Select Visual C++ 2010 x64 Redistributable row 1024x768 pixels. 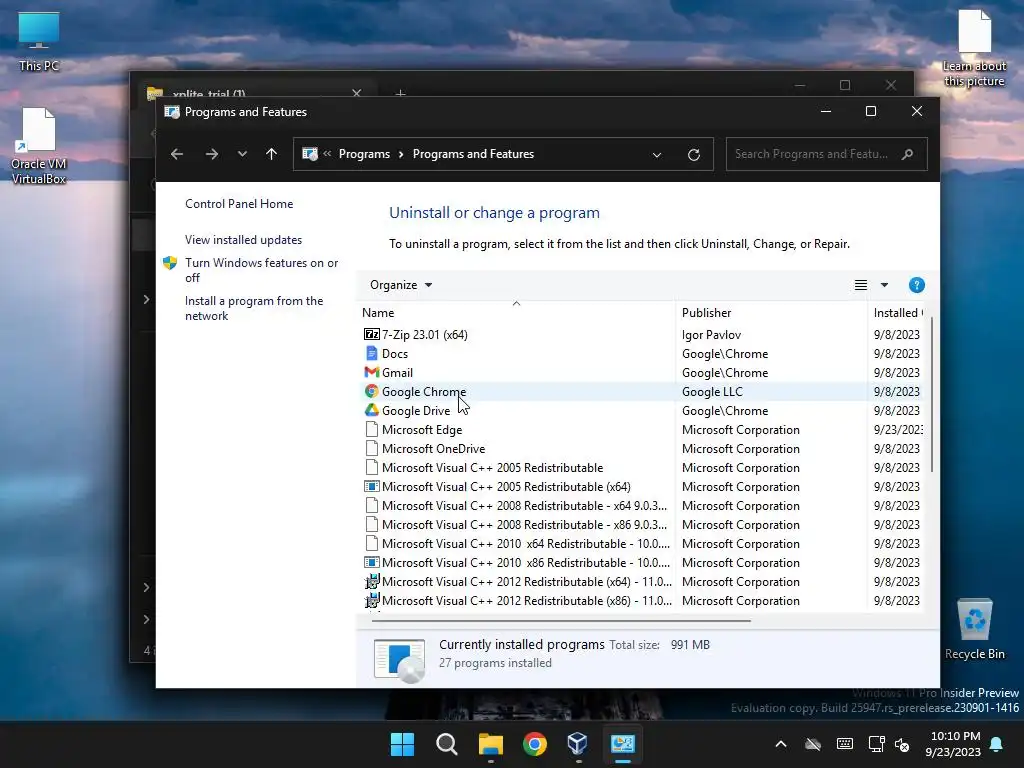pos(642,543)
